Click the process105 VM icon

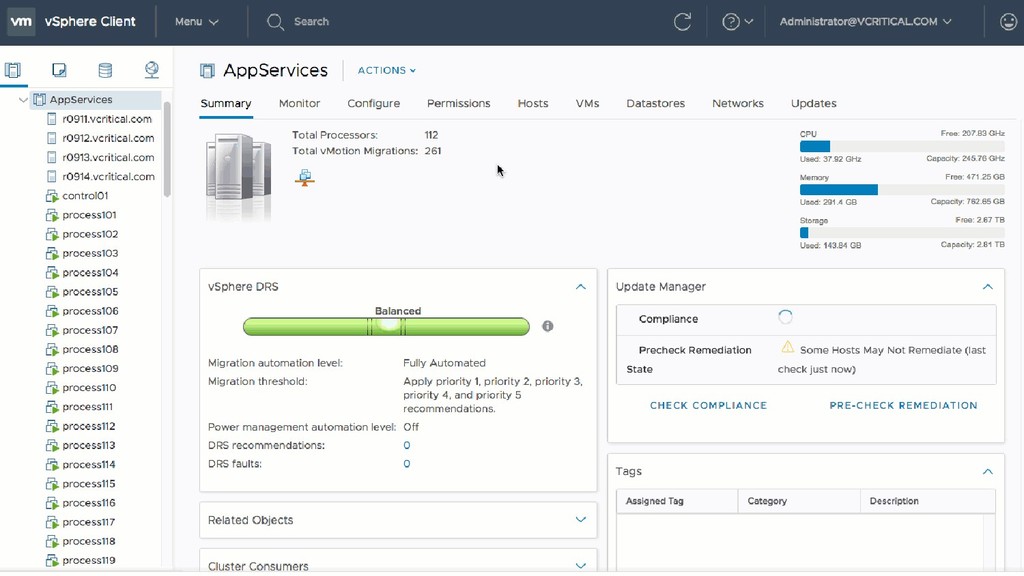(x=52, y=291)
